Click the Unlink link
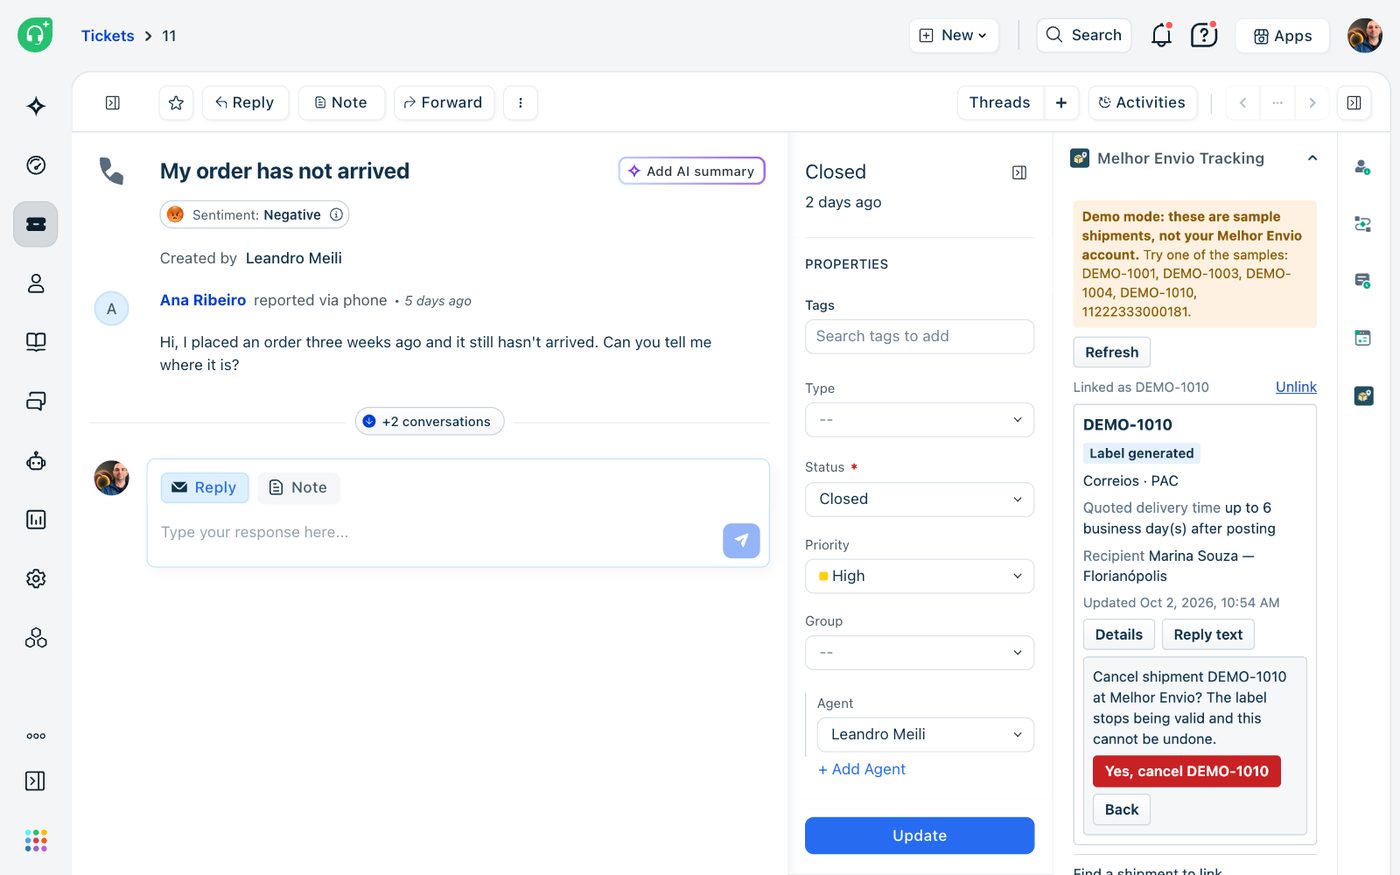 coord(1296,387)
